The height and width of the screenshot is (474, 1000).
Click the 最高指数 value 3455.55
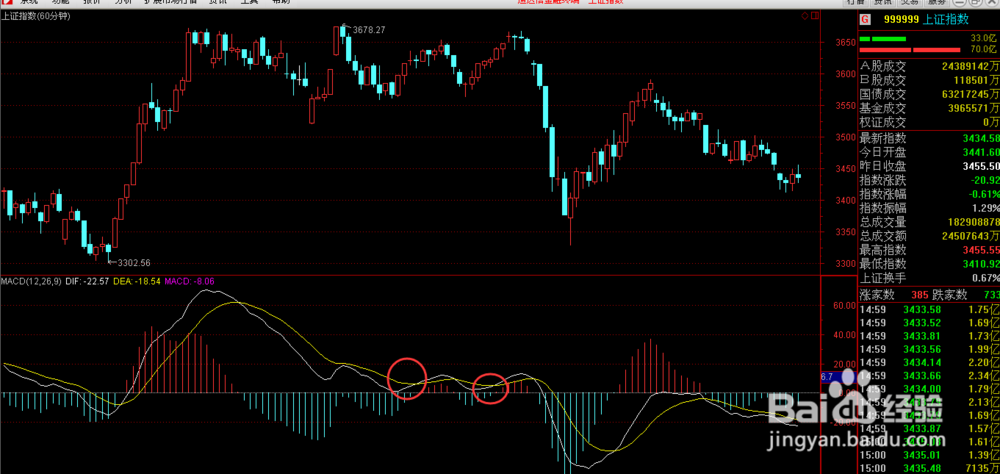(x=983, y=250)
